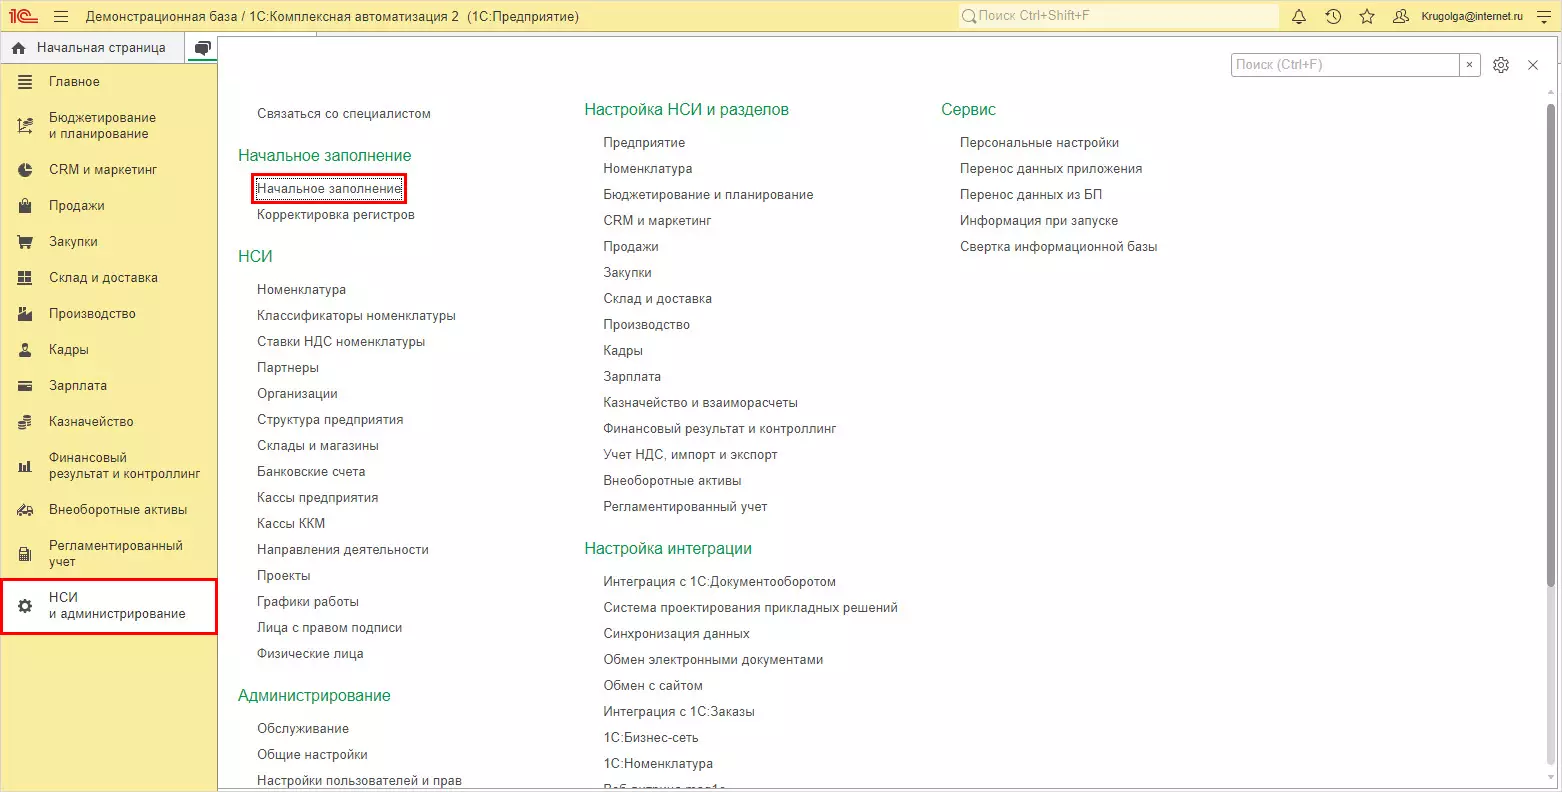This screenshot has width=1562, height=792.
Task: Open Интеграция с 1С:Документооборотом
Action: pyautogui.click(x=719, y=582)
